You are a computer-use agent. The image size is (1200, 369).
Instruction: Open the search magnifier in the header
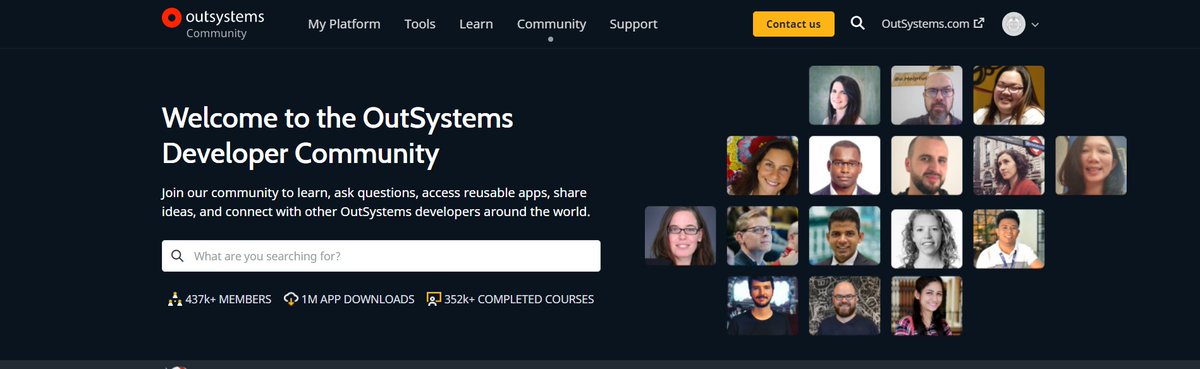(x=857, y=24)
